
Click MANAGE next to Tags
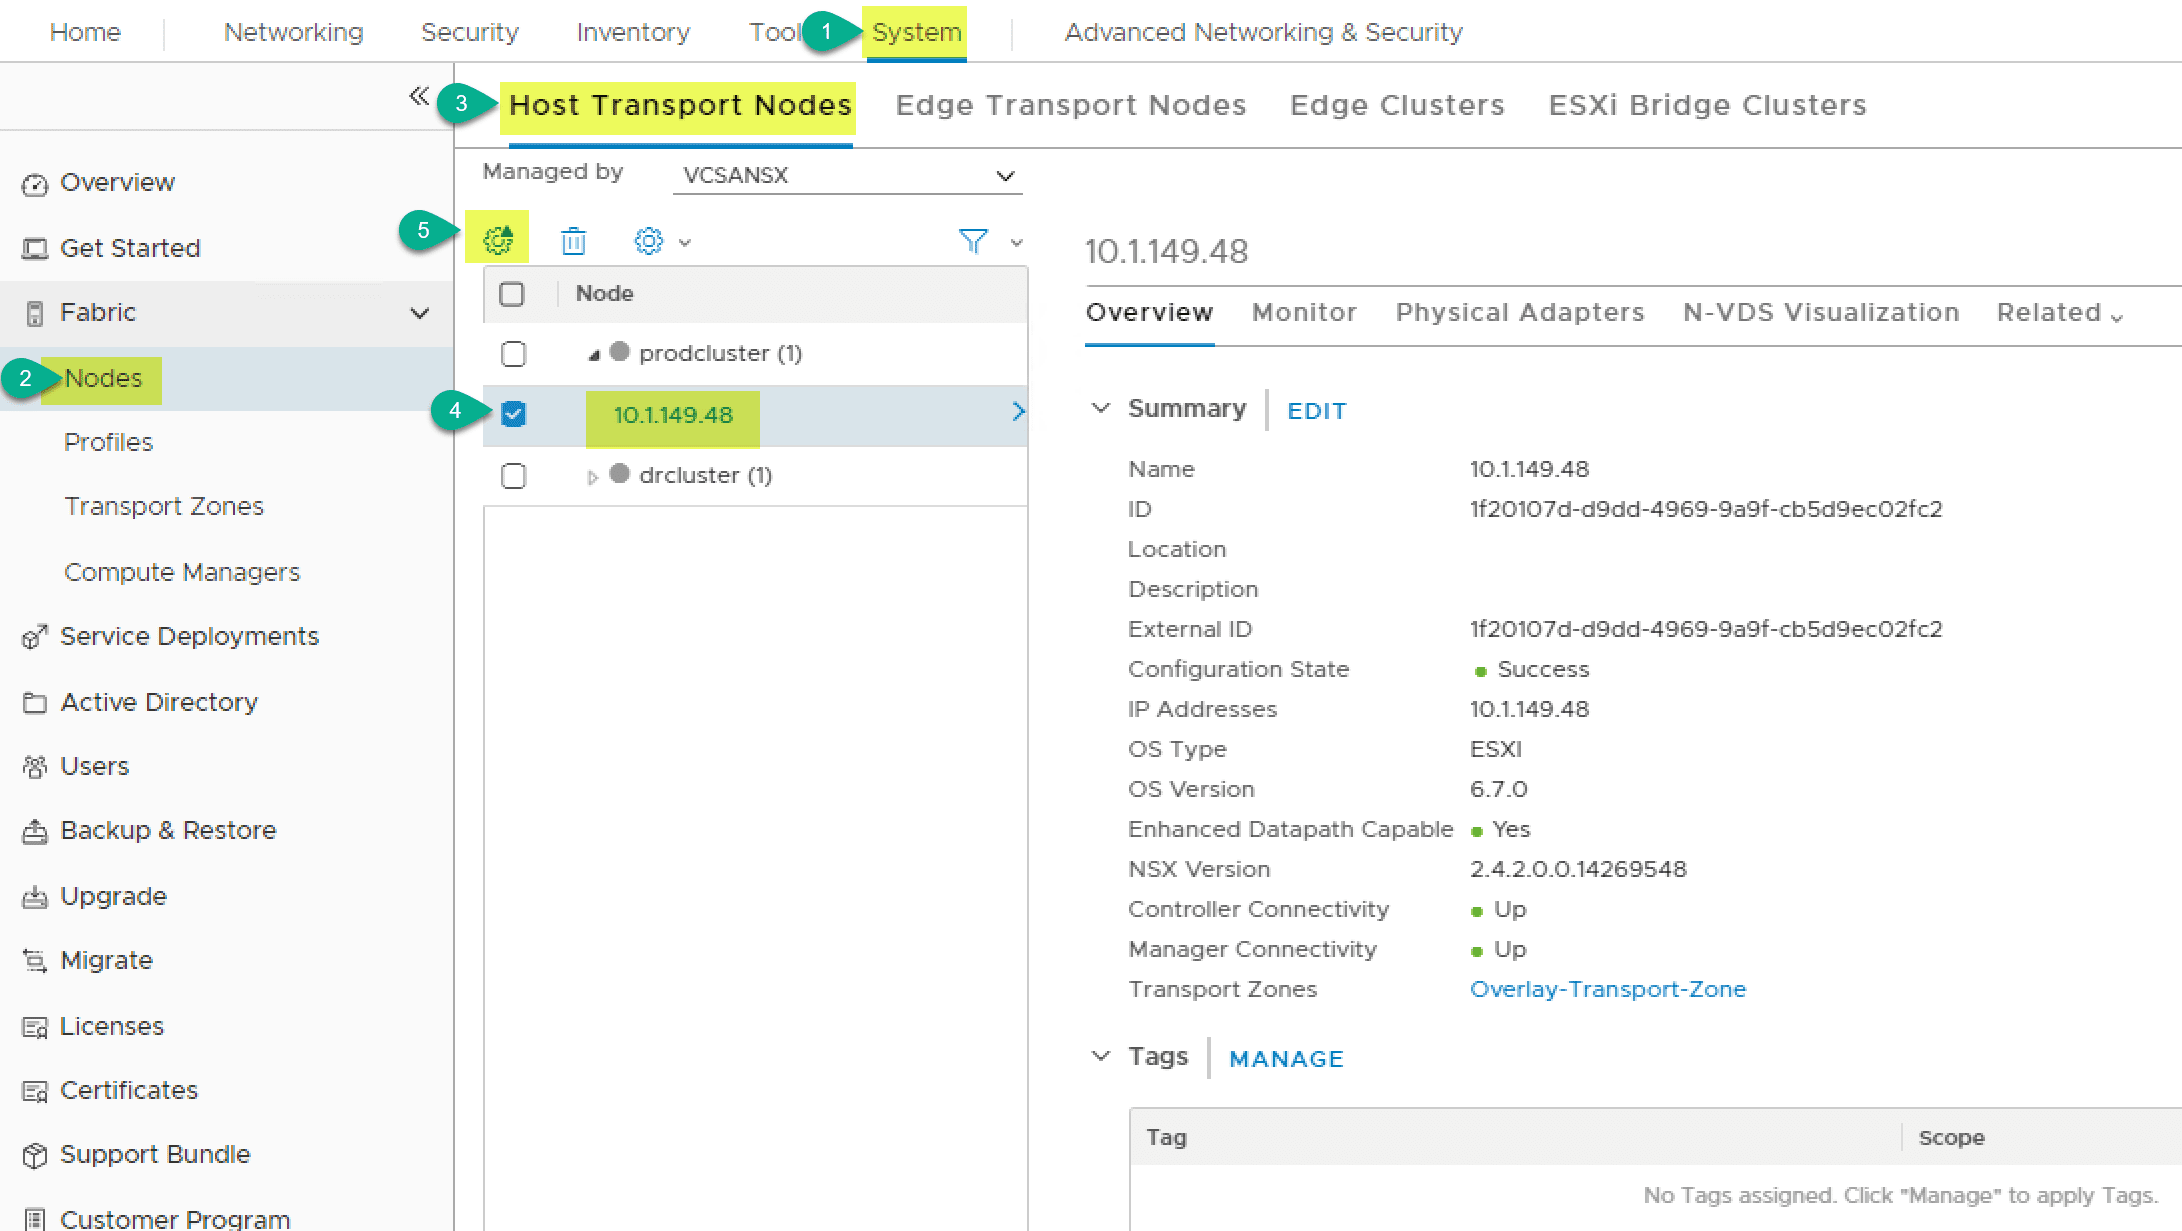pyautogui.click(x=1286, y=1059)
